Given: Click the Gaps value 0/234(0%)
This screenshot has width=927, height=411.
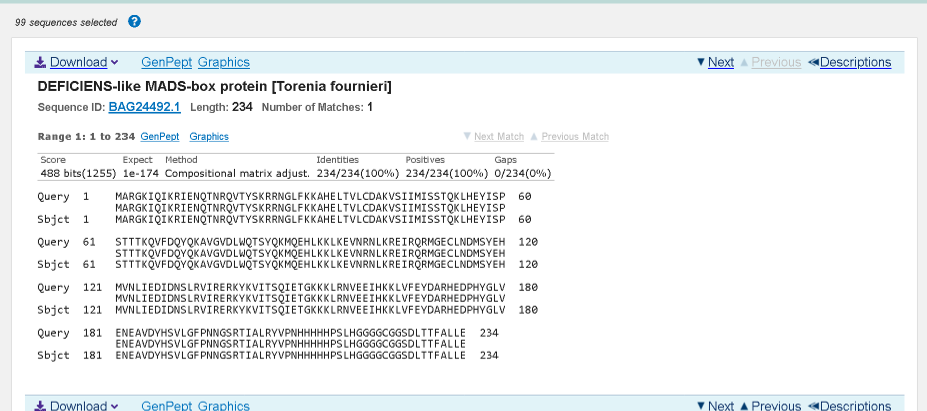Looking at the screenshot, I should (x=523, y=174).
